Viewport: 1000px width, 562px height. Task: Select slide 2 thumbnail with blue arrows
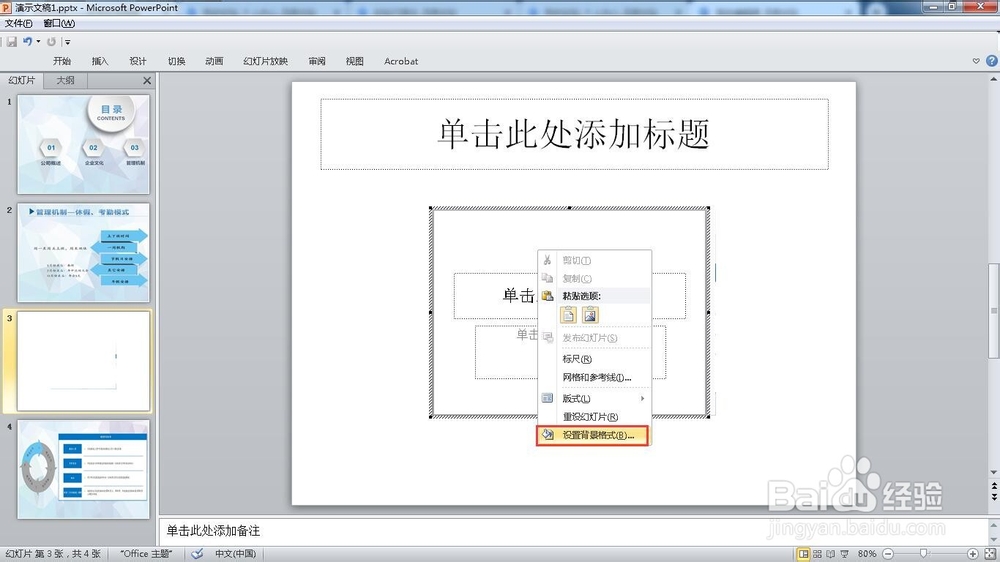[84, 253]
